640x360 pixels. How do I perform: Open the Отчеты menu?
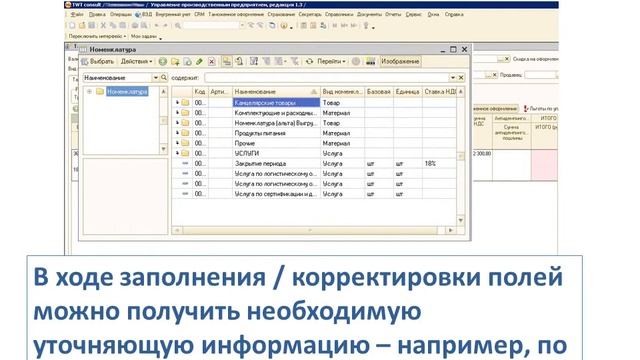(x=393, y=14)
